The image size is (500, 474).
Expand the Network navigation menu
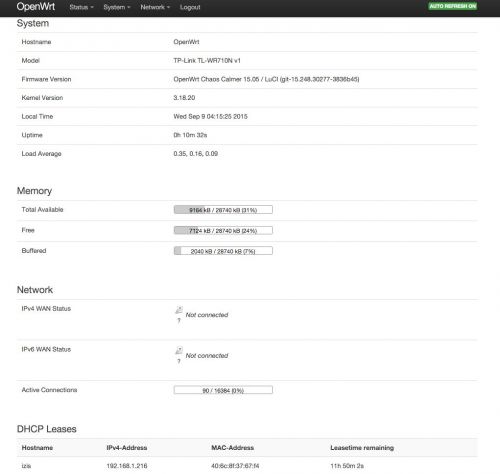(x=155, y=7)
